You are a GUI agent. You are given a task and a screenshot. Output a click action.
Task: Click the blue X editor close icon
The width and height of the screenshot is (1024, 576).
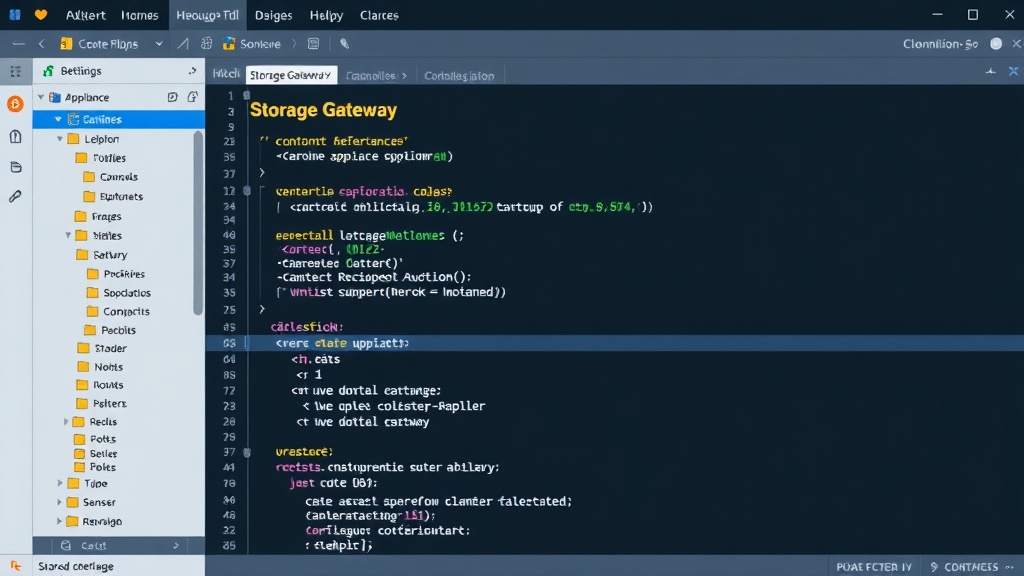pos(1013,71)
